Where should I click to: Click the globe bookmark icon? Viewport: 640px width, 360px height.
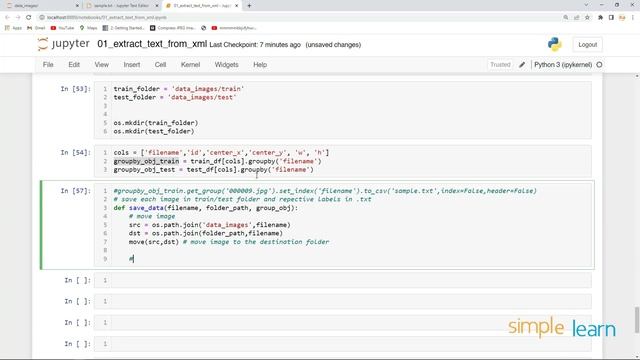click(x=204, y=28)
